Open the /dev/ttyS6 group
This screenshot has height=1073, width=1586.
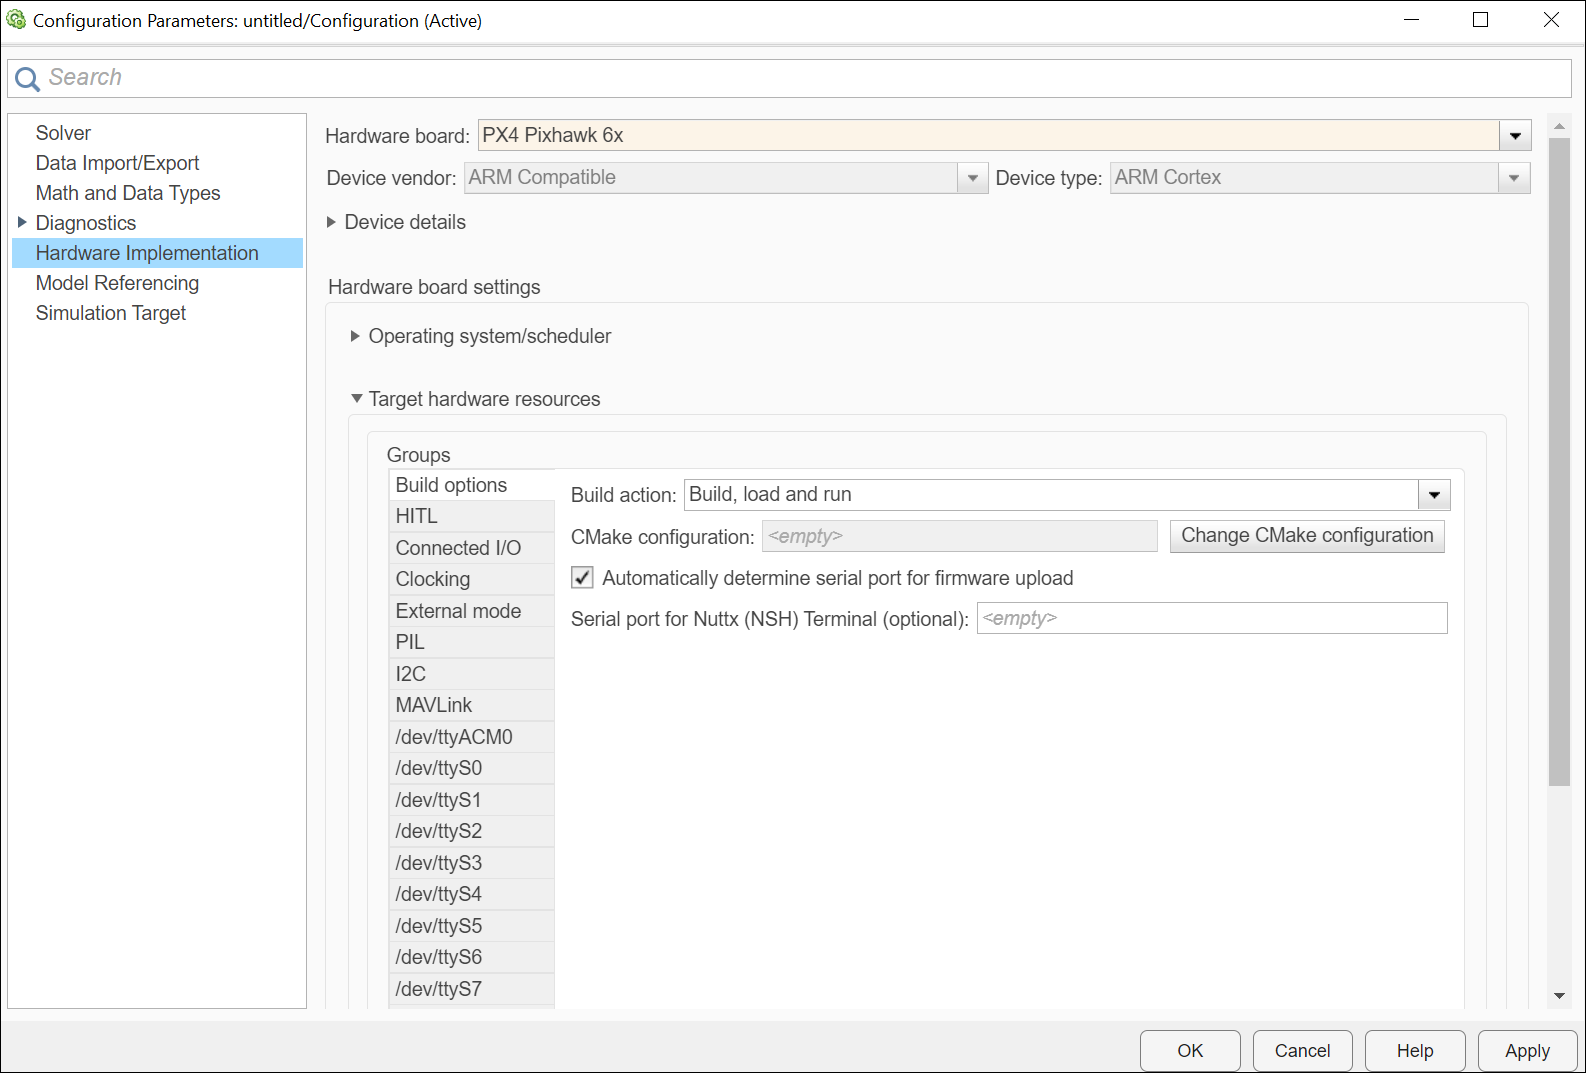(472, 957)
